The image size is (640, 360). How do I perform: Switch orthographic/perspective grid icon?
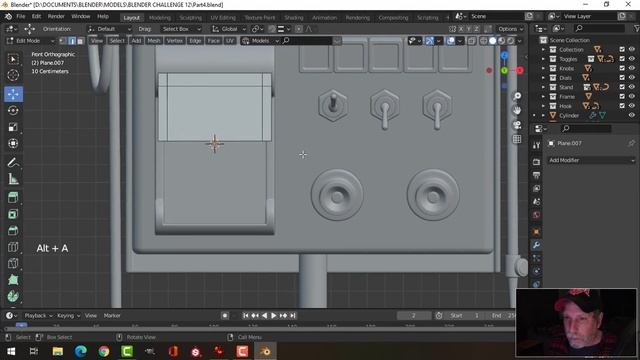(517, 139)
